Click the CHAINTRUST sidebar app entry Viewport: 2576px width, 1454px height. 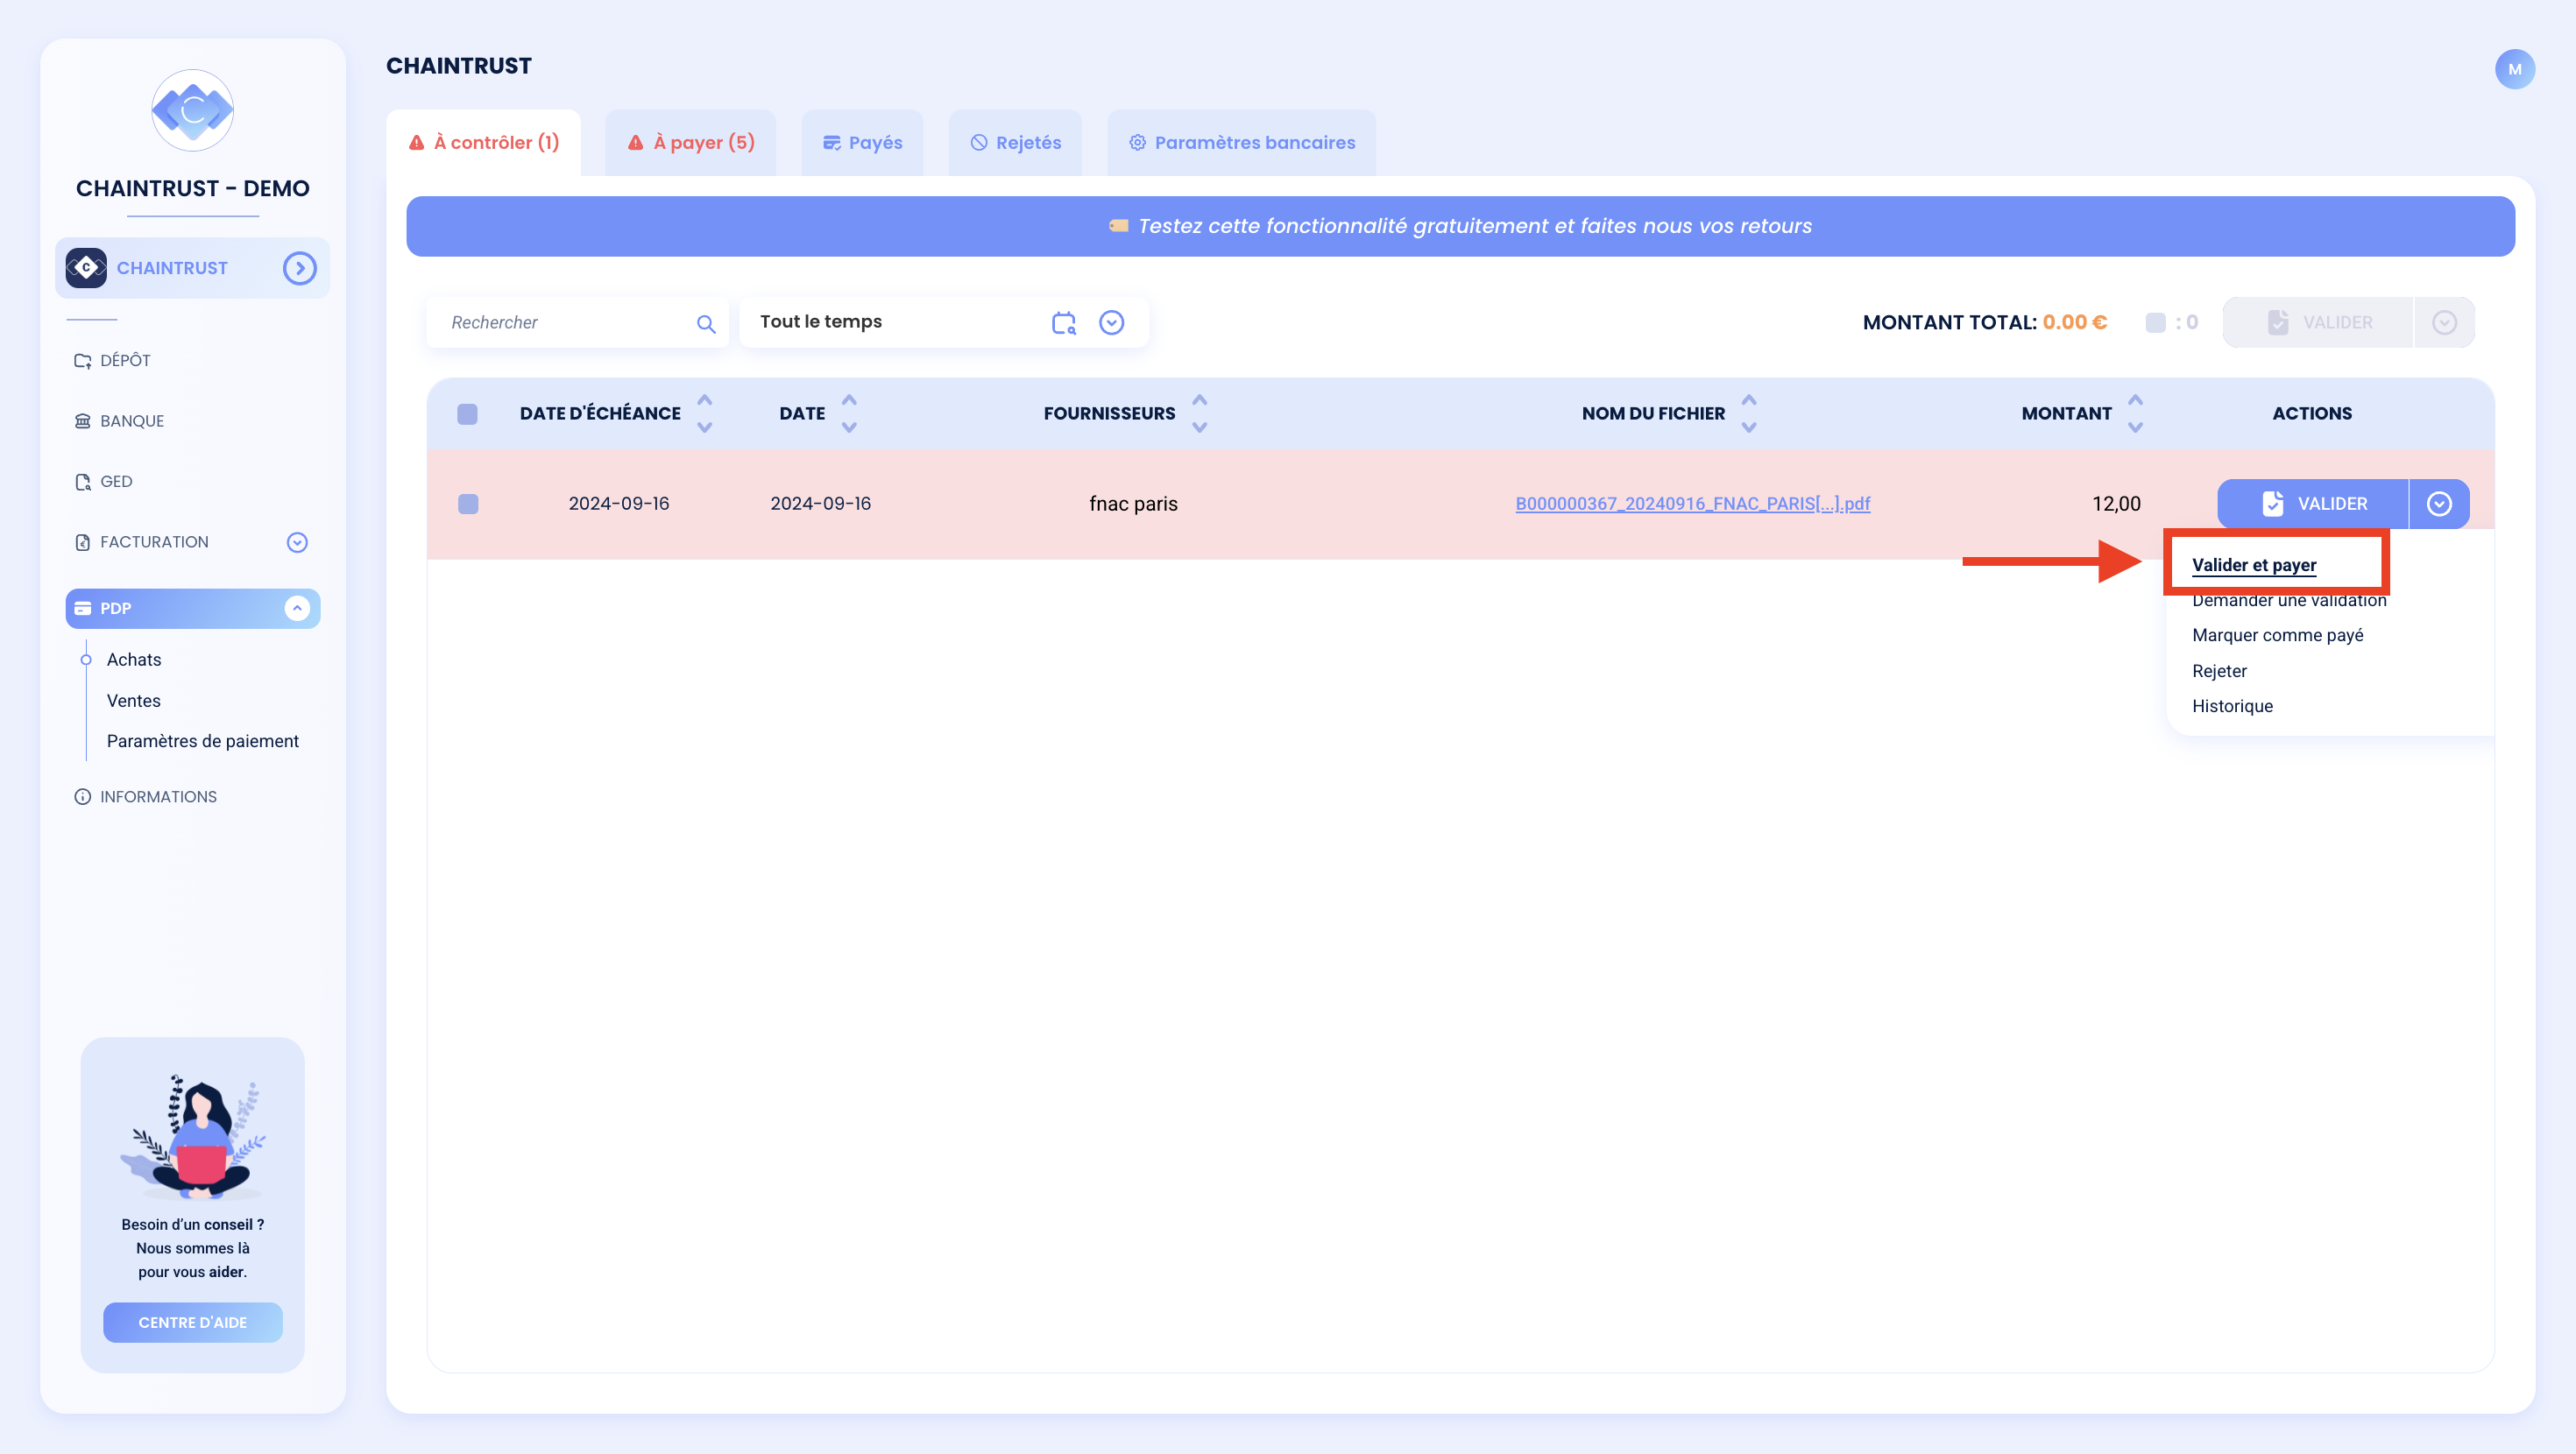tap(192, 268)
